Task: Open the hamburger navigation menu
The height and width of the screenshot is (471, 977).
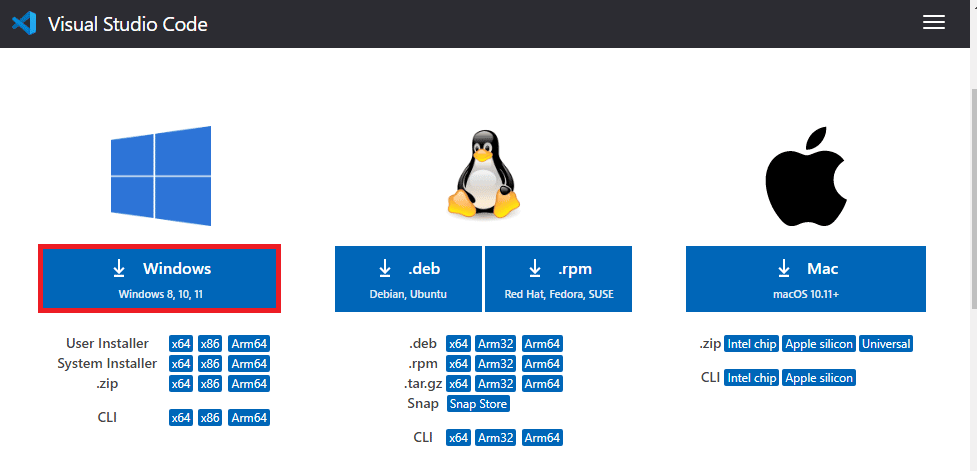Action: click(933, 23)
